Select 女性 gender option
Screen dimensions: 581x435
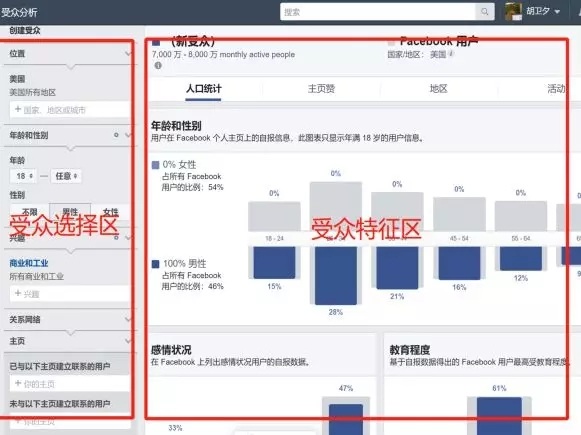tap(110, 211)
